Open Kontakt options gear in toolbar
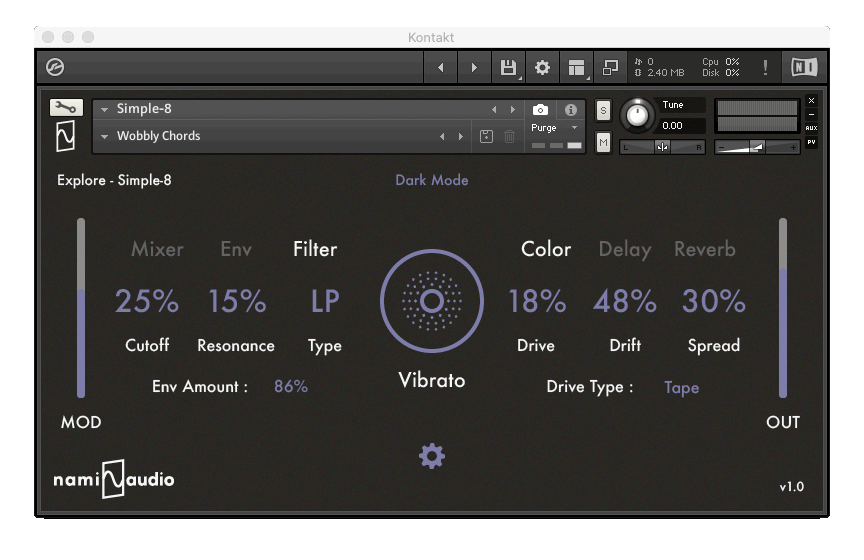Image resolution: width=864 pixels, height=560 pixels. [542, 67]
